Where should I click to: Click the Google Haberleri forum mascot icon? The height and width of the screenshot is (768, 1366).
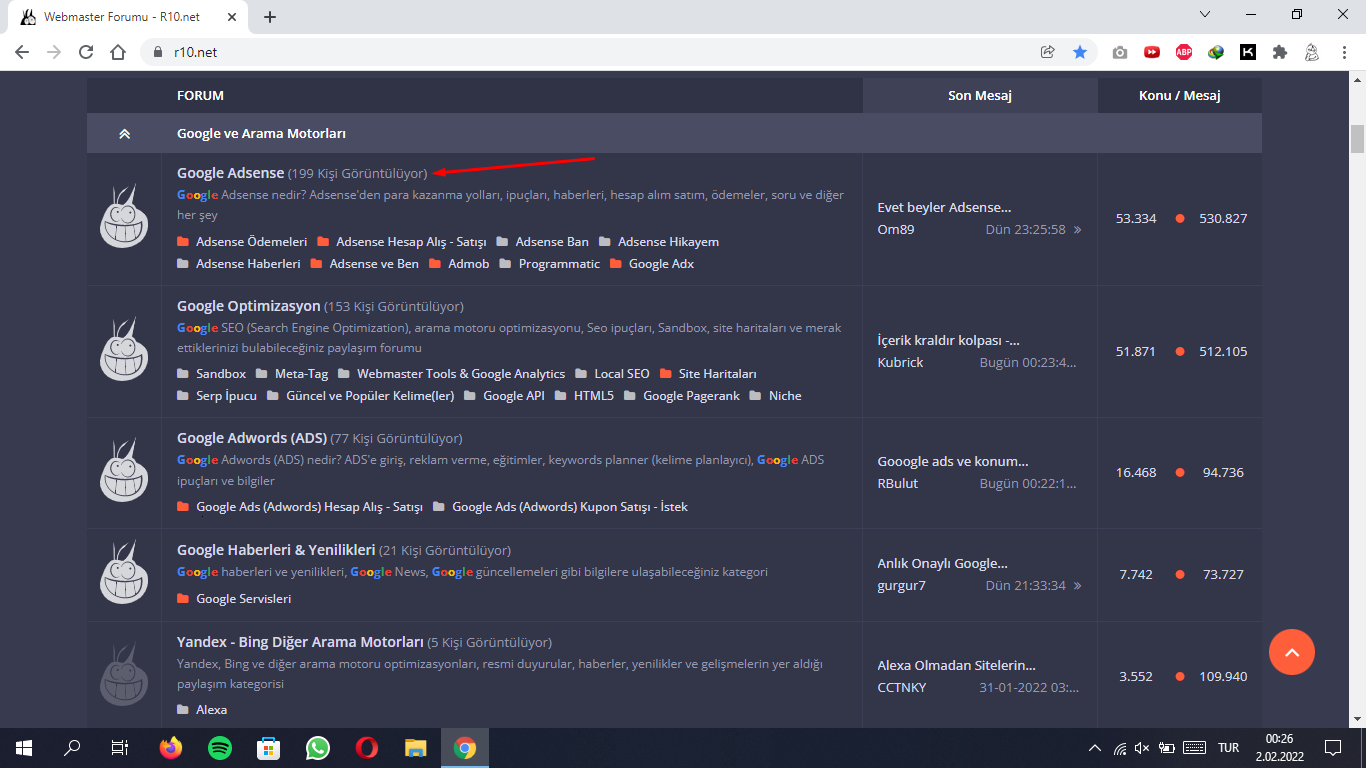click(x=124, y=573)
